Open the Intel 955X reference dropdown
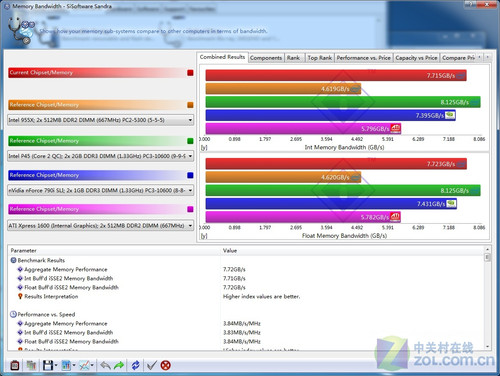This screenshot has height=376, width=500. [101, 120]
